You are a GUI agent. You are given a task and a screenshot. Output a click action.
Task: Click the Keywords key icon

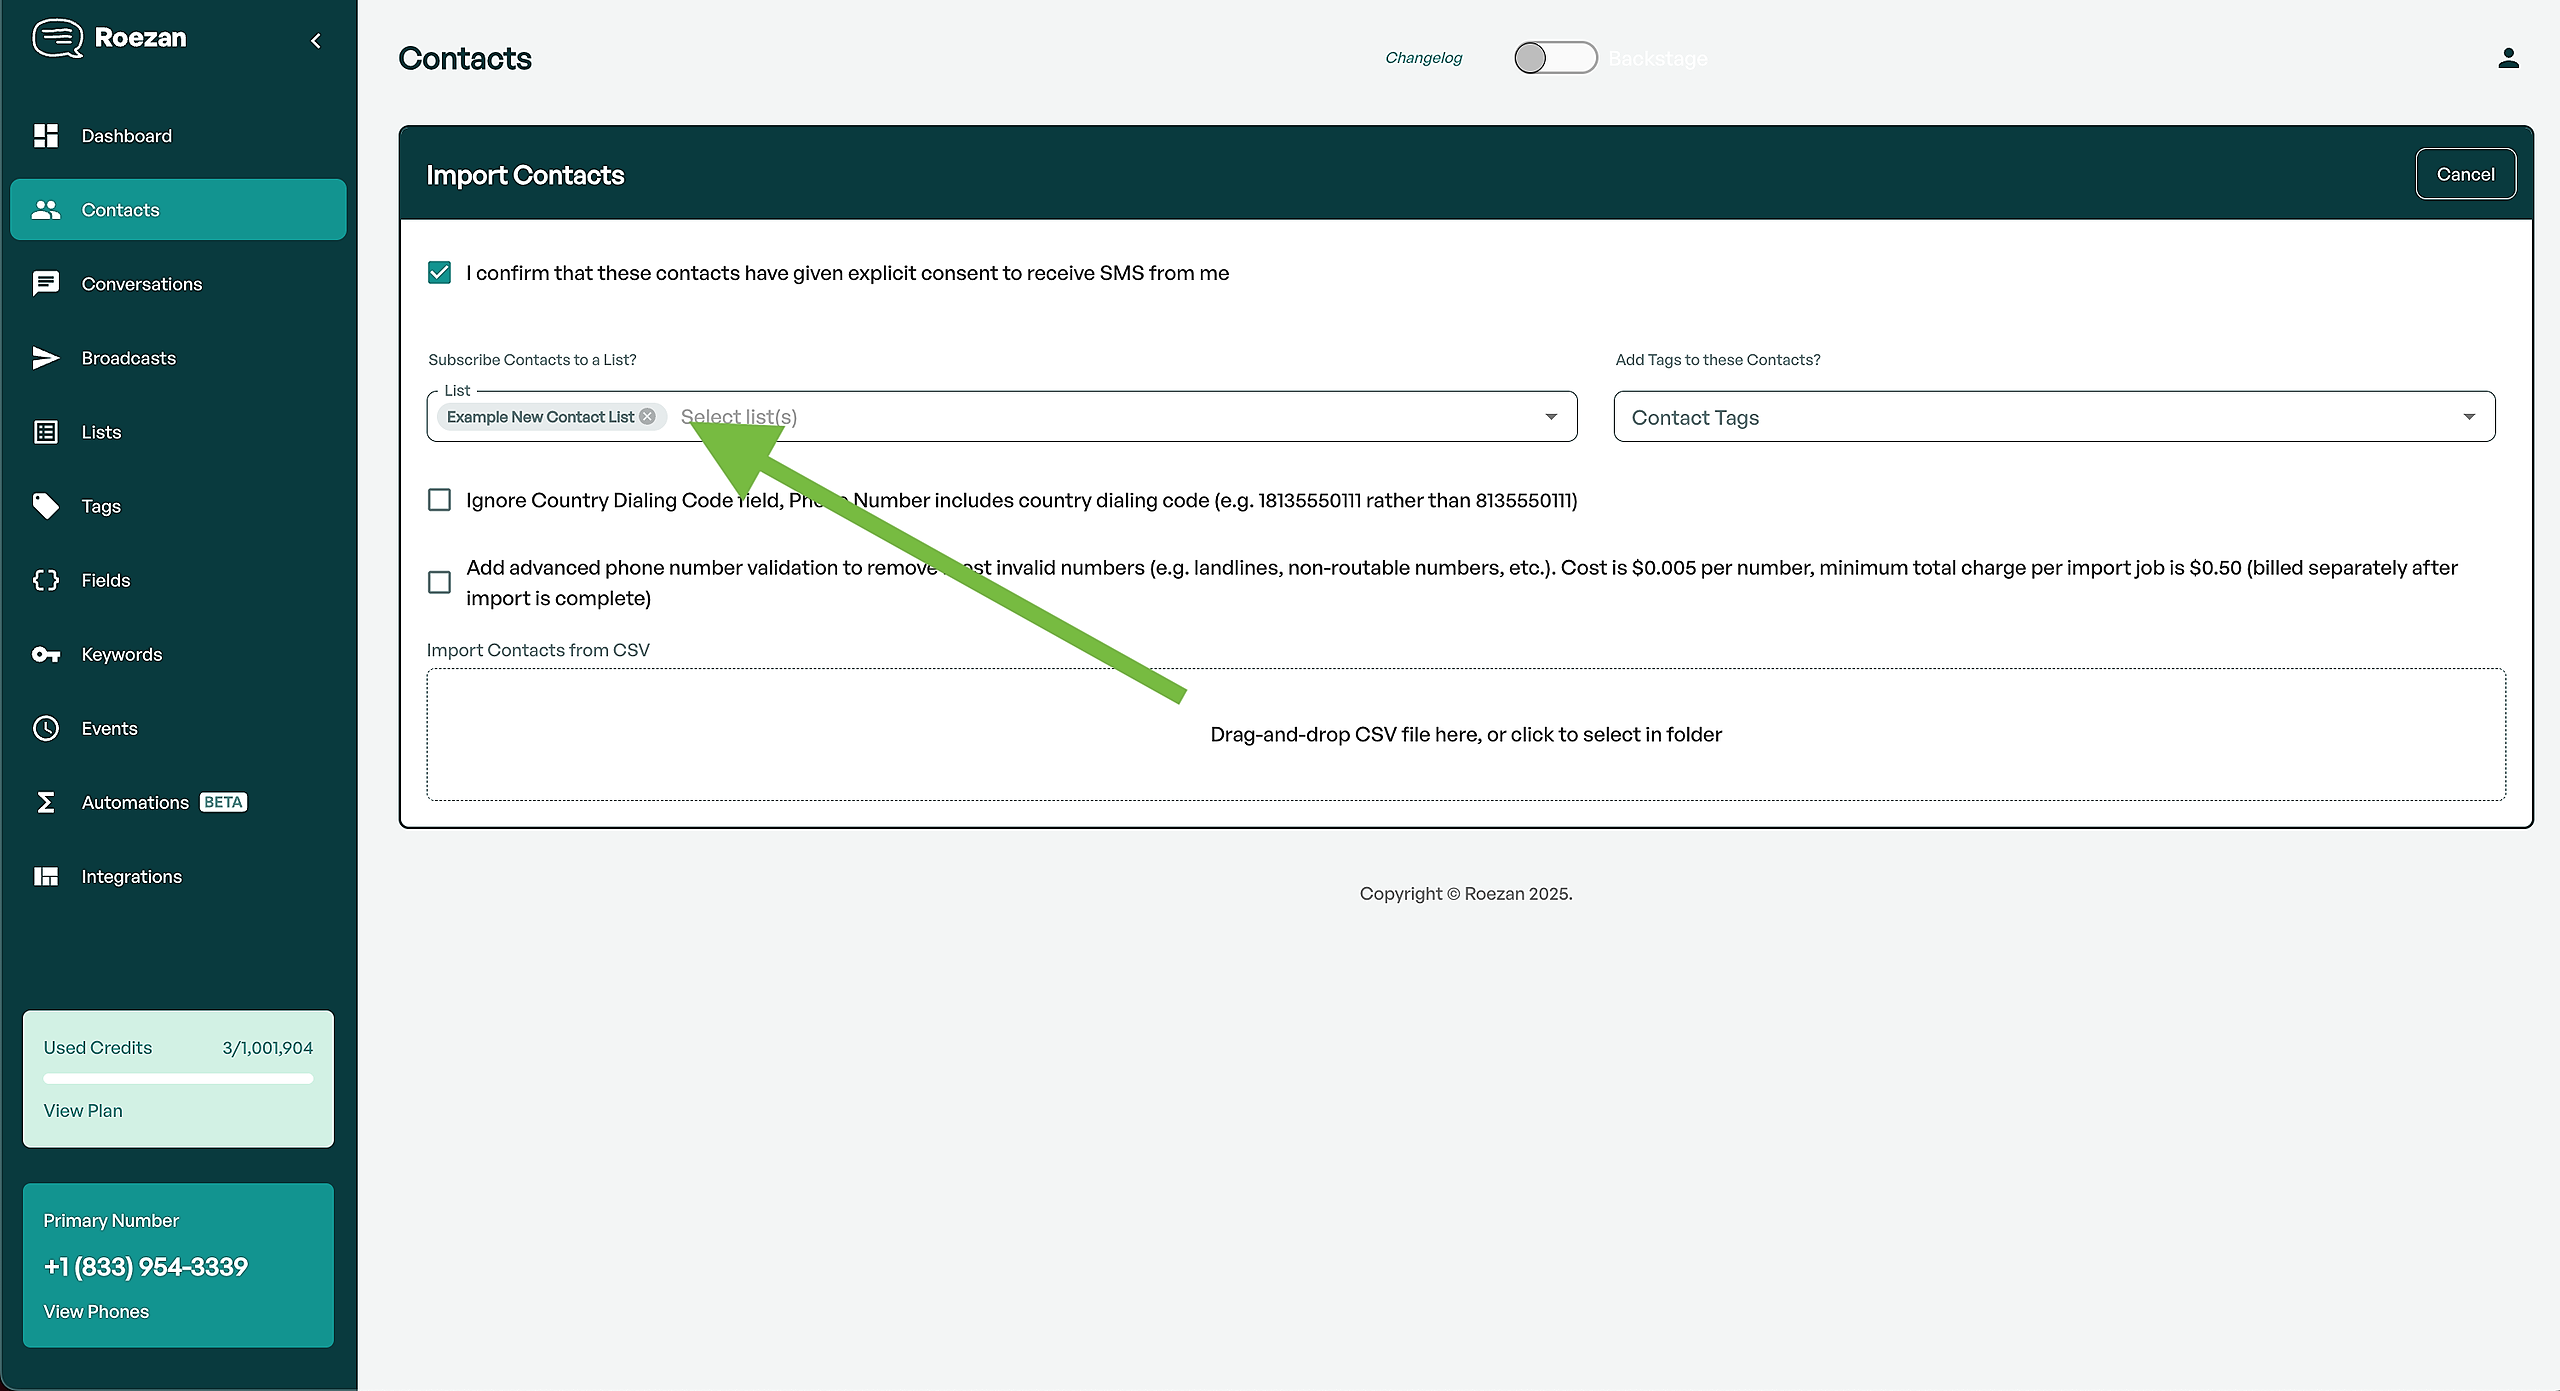tap(46, 655)
